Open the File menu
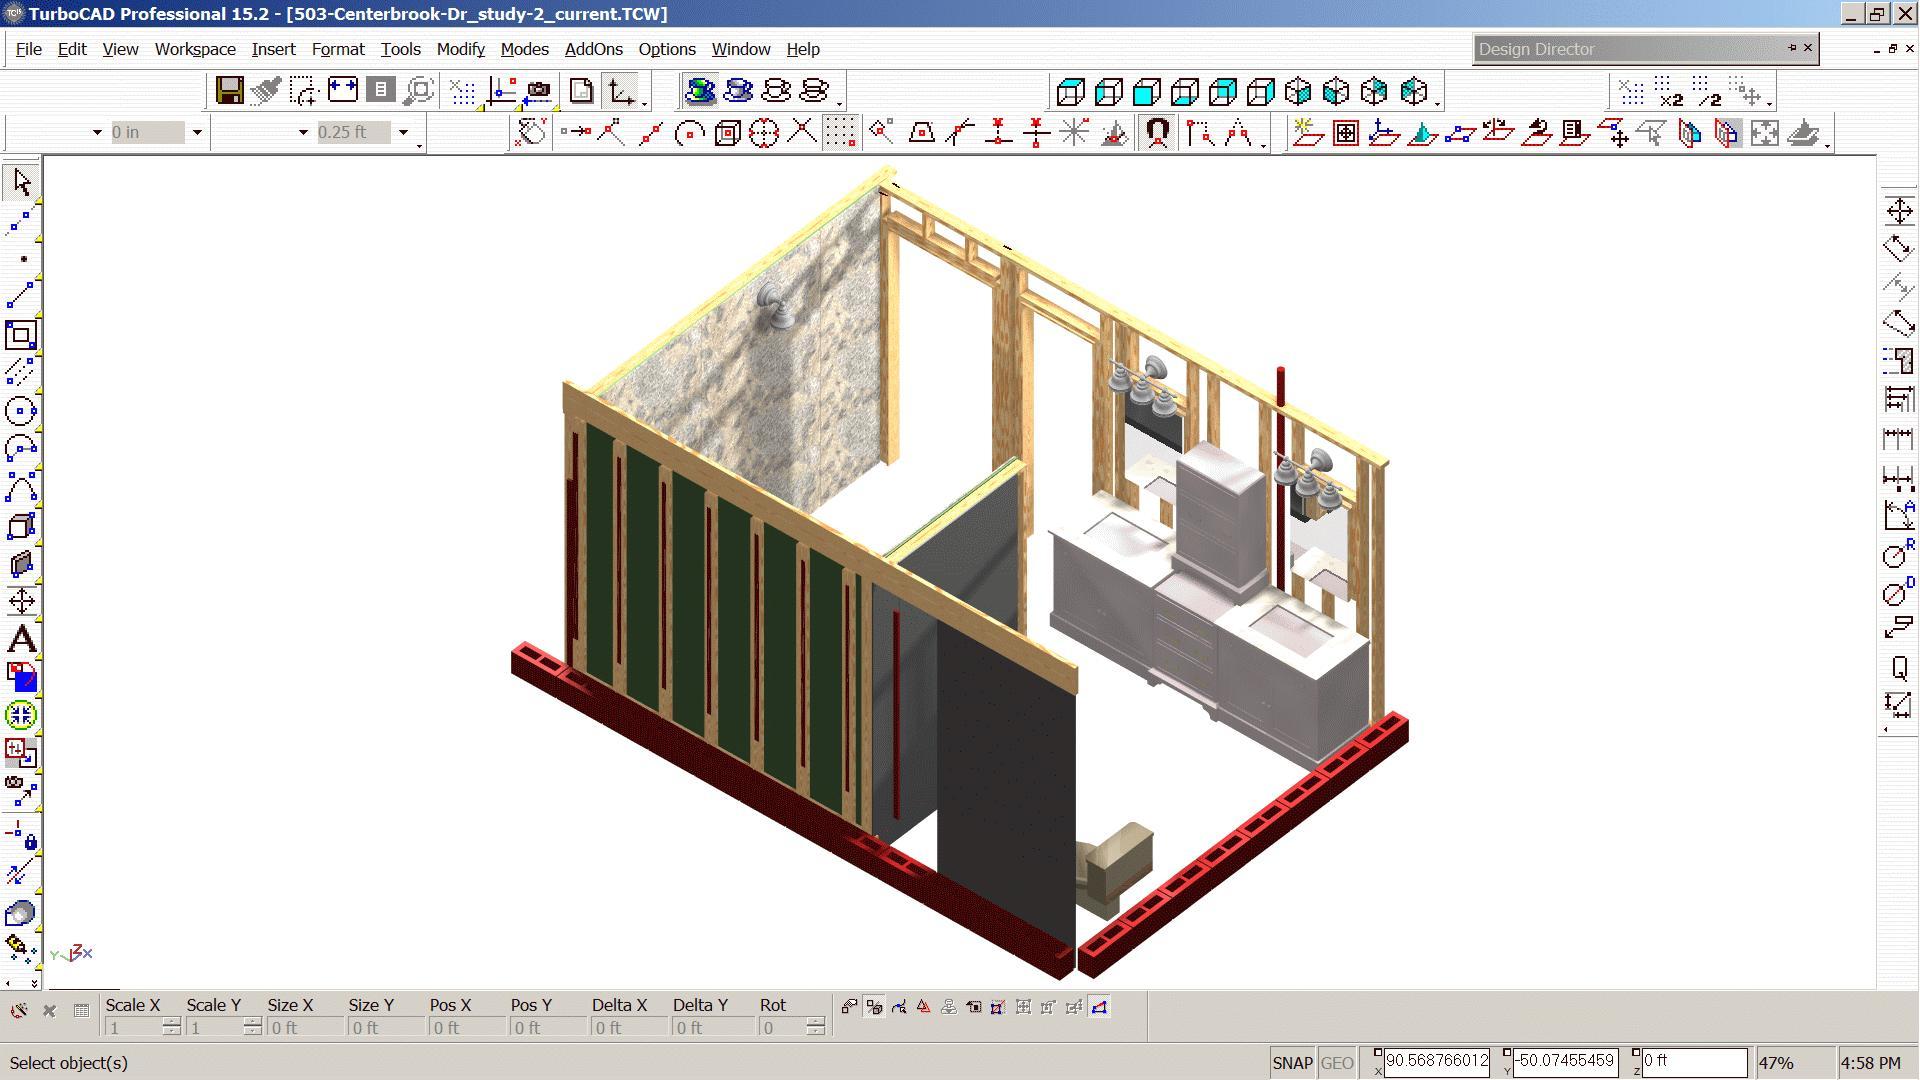 pyautogui.click(x=28, y=49)
